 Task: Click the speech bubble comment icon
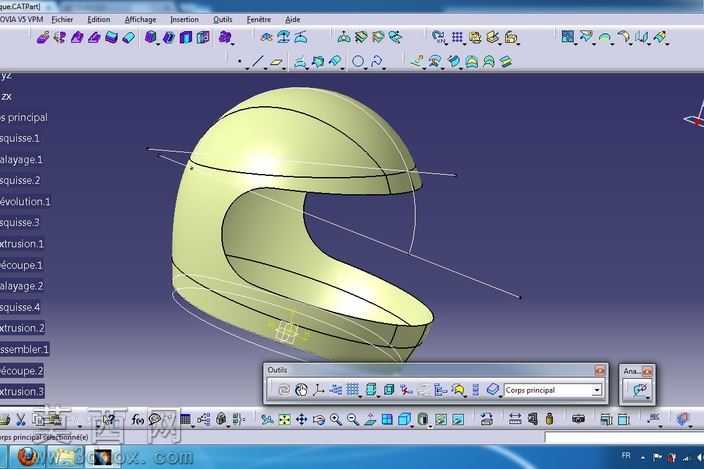(155, 419)
